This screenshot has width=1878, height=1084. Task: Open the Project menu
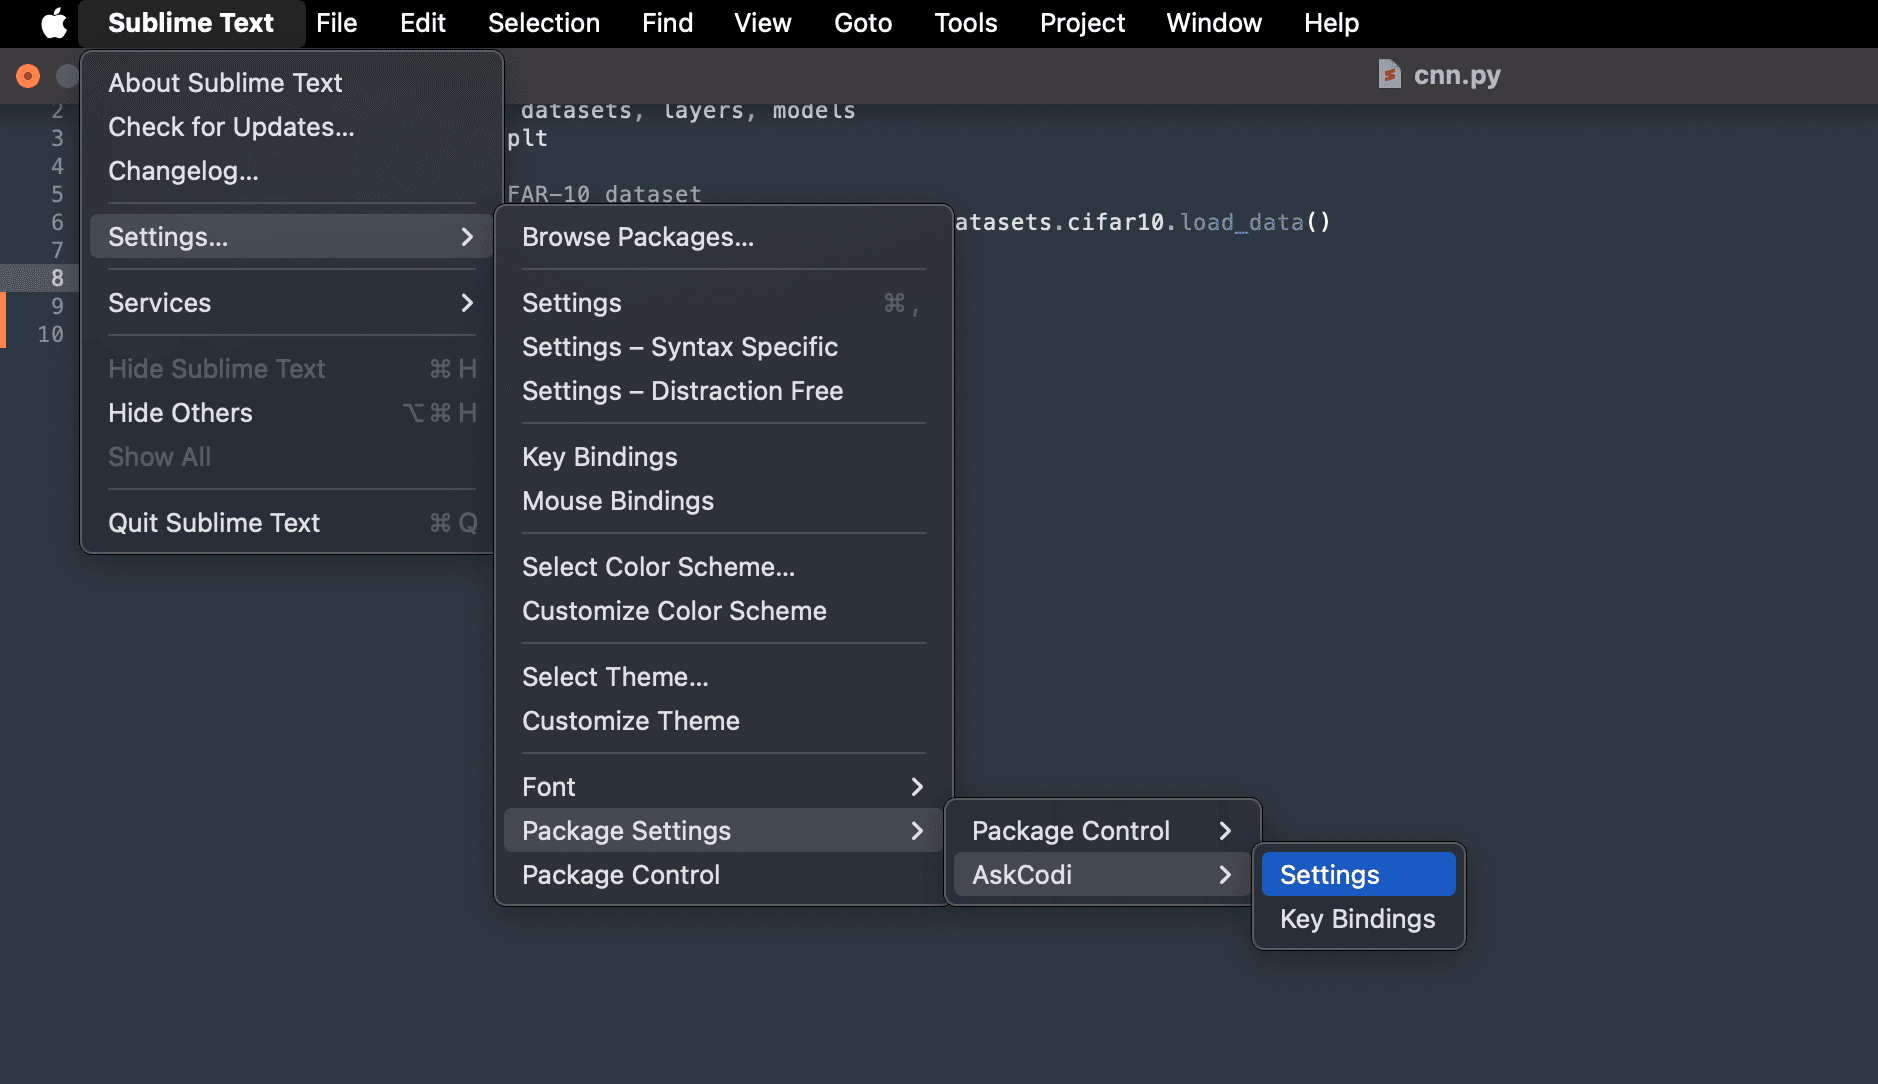click(x=1082, y=22)
